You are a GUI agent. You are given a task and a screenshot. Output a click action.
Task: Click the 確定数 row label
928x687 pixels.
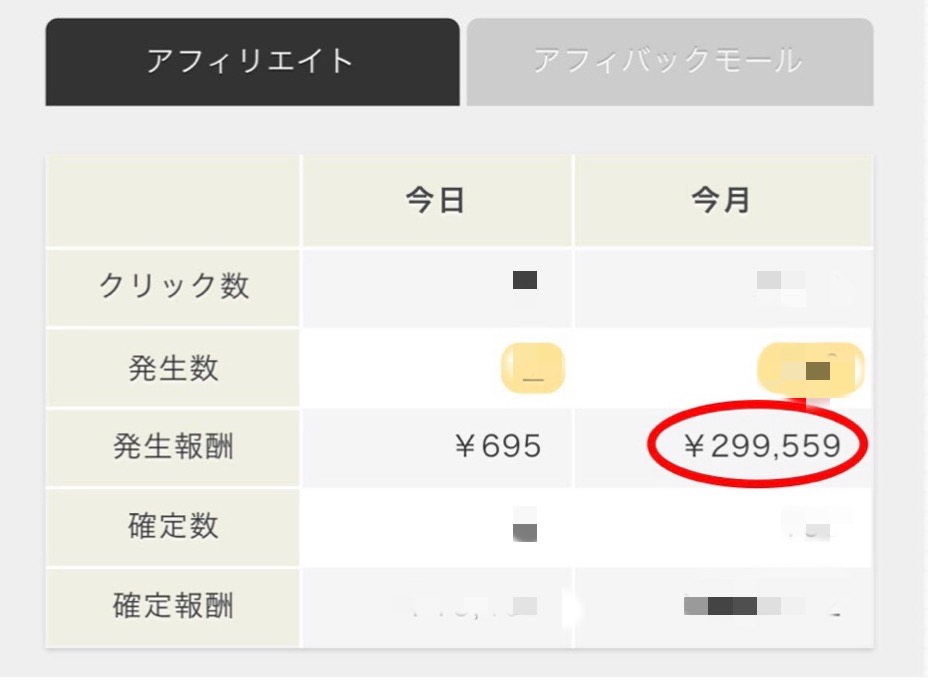(x=173, y=527)
